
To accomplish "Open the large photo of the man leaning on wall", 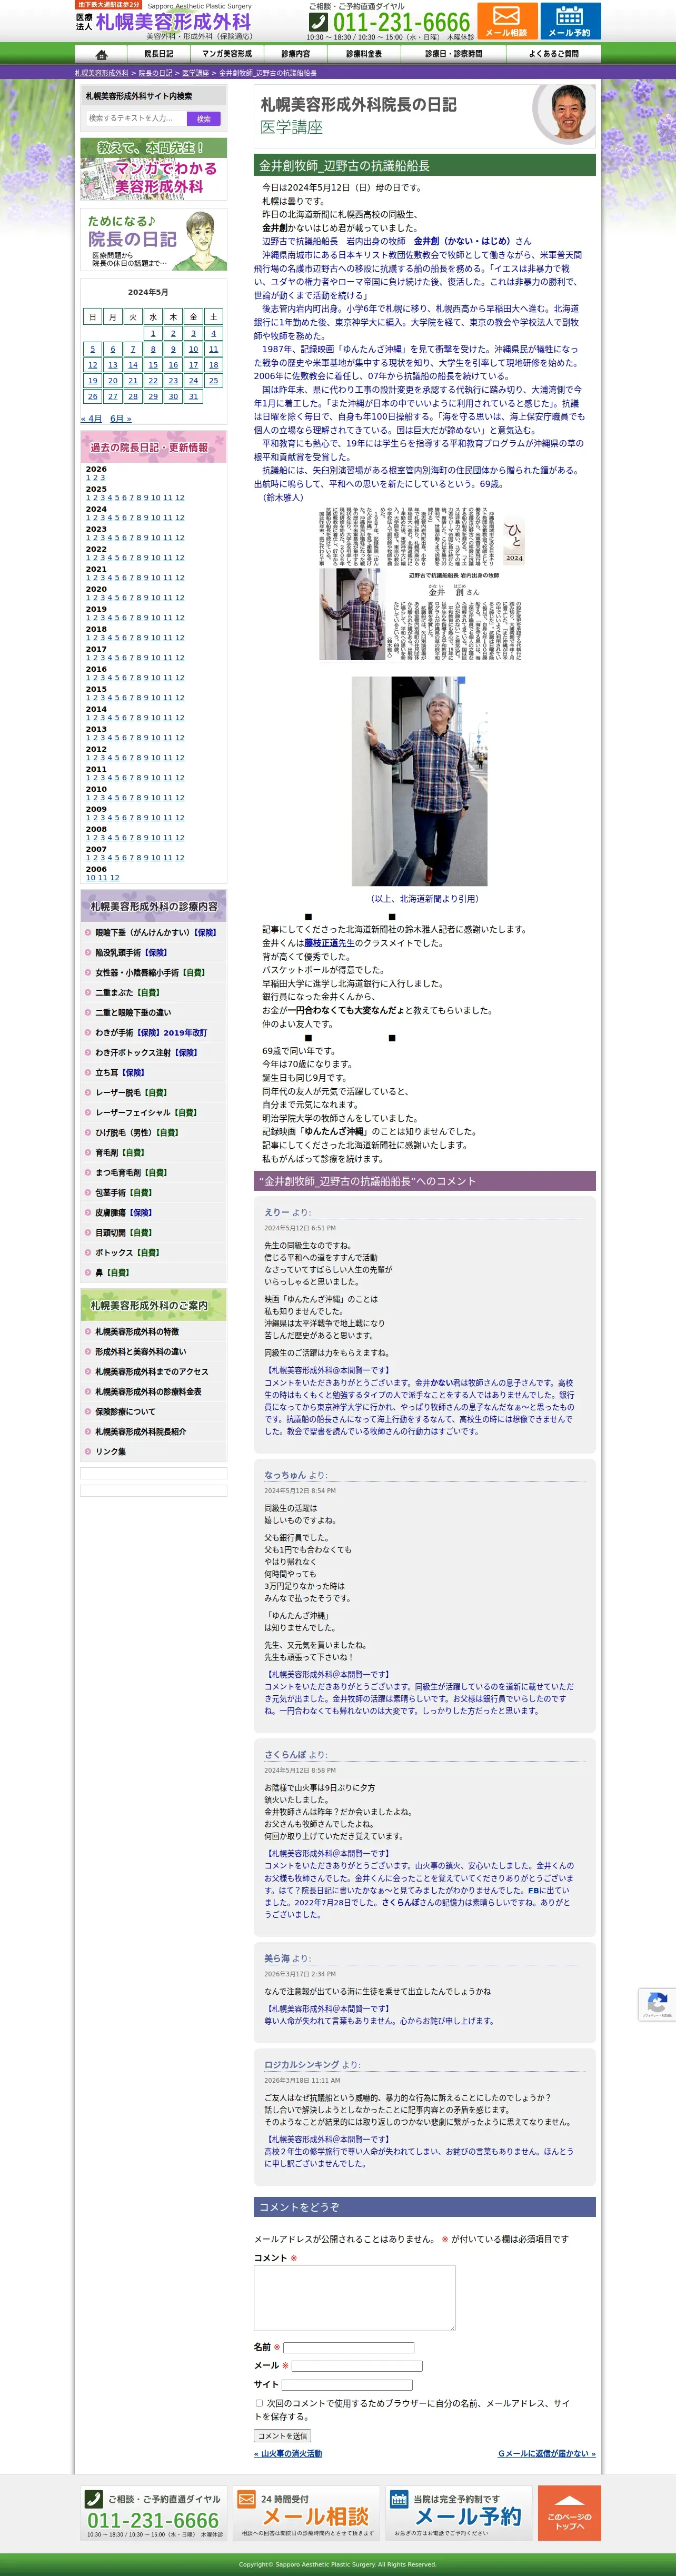I will coord(419,781).
